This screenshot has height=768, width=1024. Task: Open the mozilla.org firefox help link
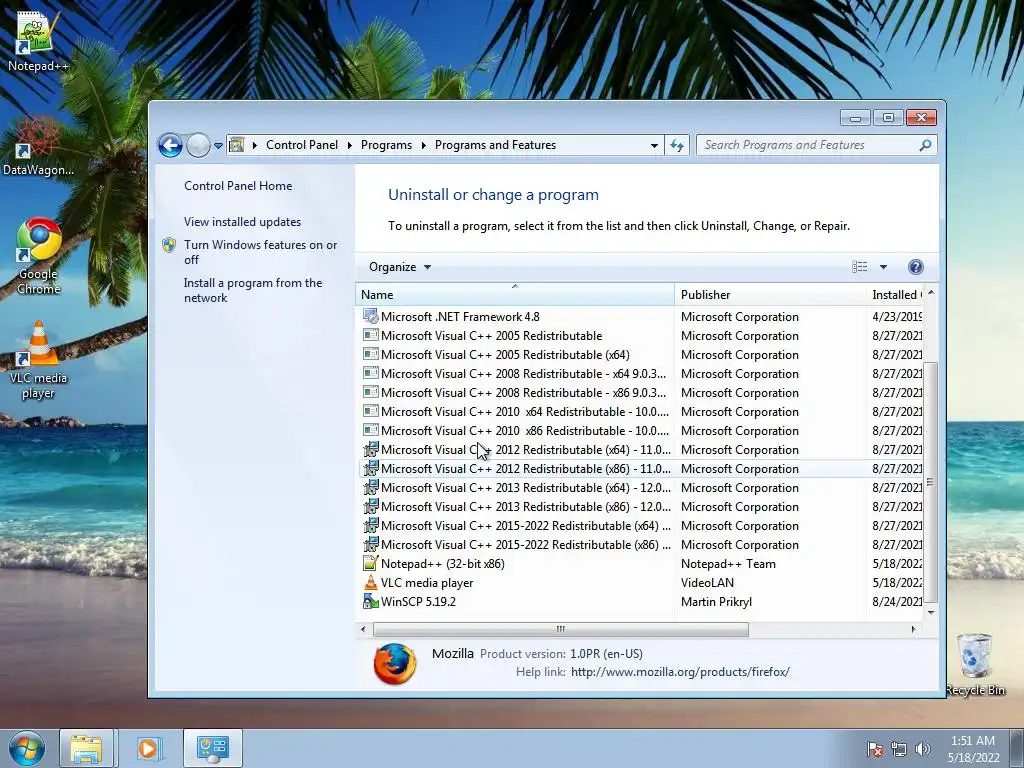click(x=680, y=671)
